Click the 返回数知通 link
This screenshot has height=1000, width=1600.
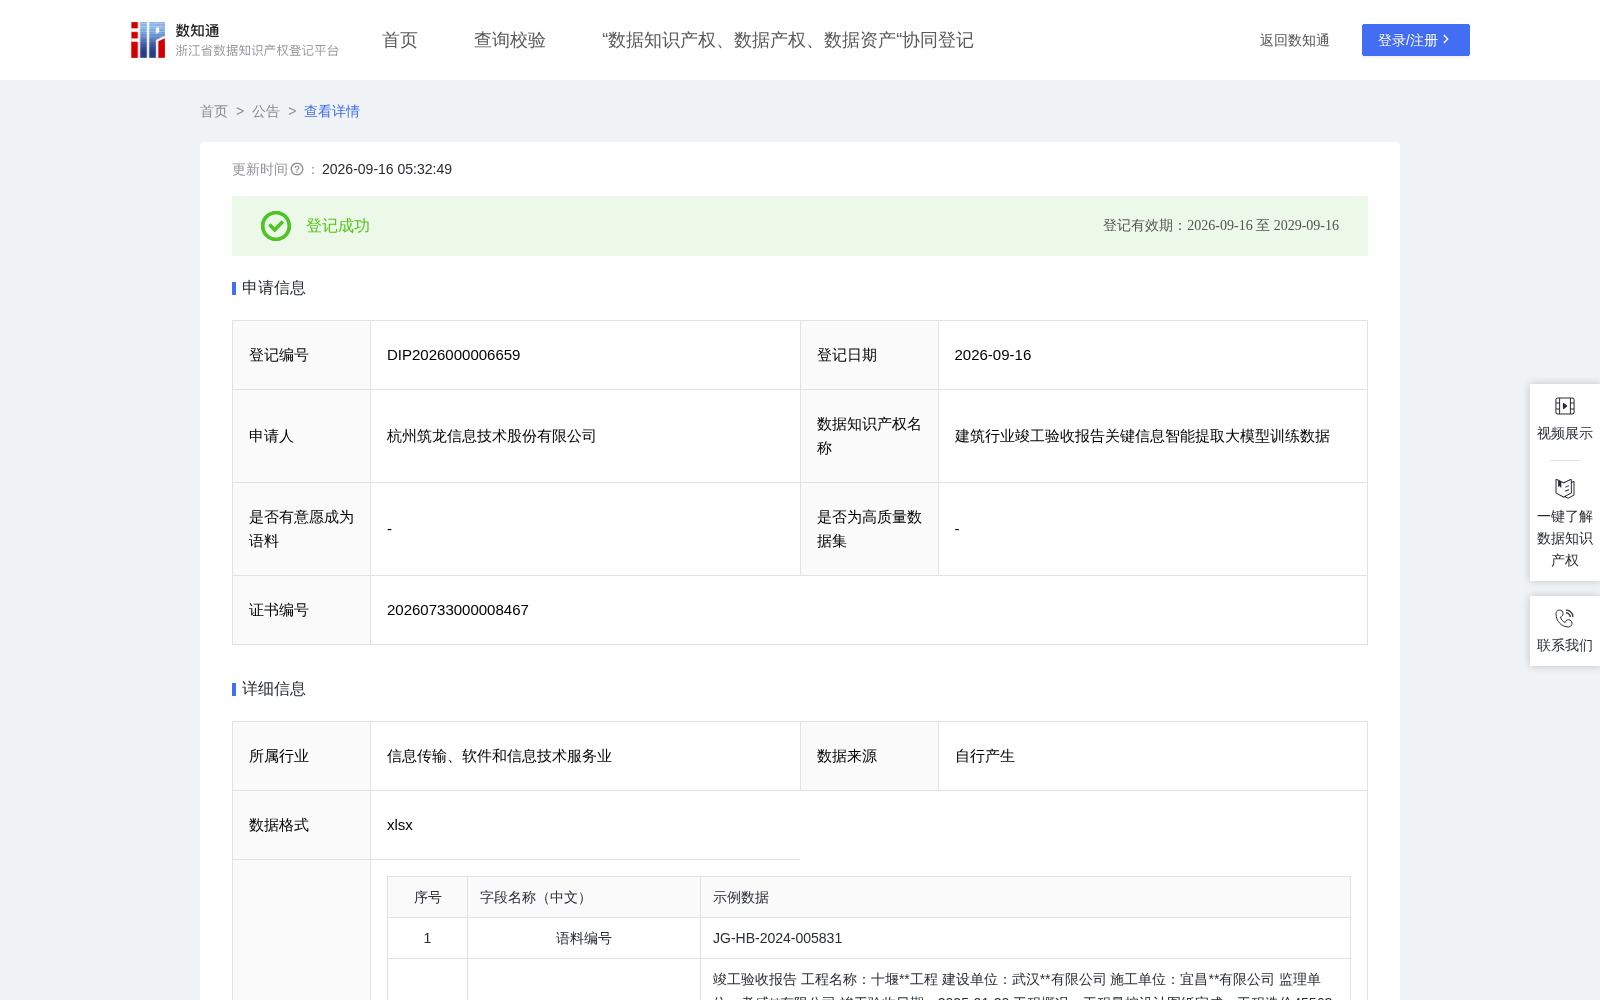coord(1294,40)
